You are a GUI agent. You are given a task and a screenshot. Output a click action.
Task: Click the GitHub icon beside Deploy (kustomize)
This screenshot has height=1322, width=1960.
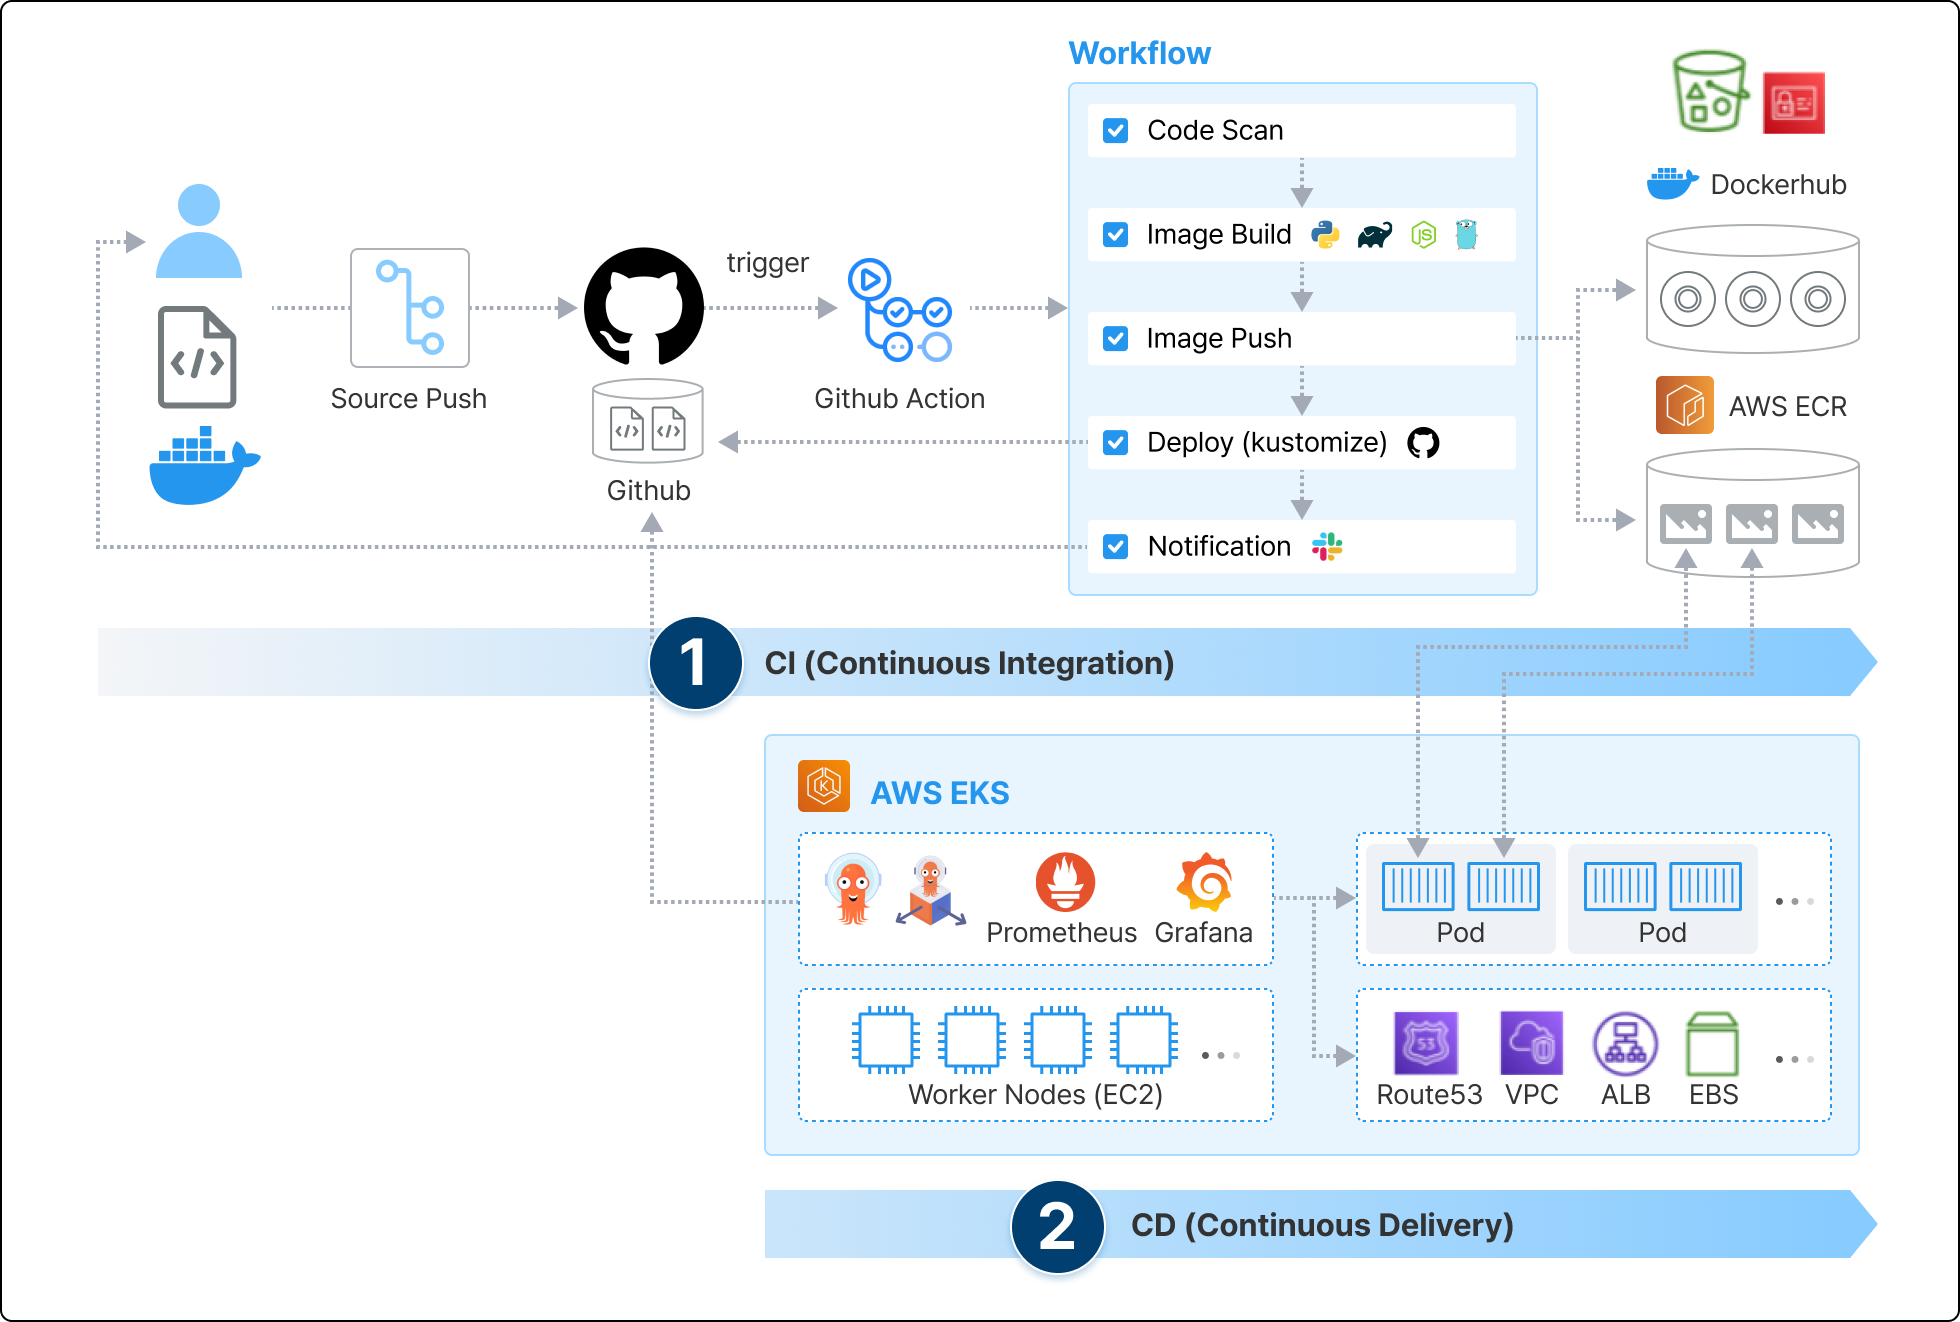tap(1423, 442)
